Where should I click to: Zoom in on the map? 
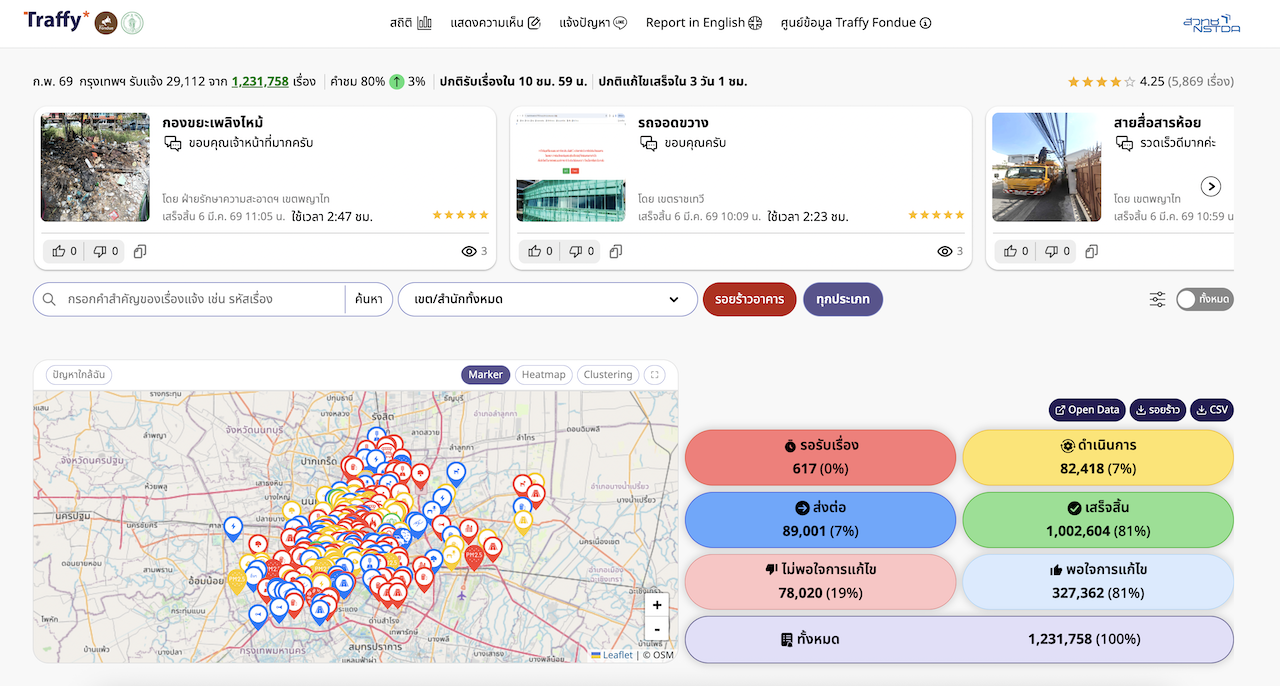[x=656, y=605]
